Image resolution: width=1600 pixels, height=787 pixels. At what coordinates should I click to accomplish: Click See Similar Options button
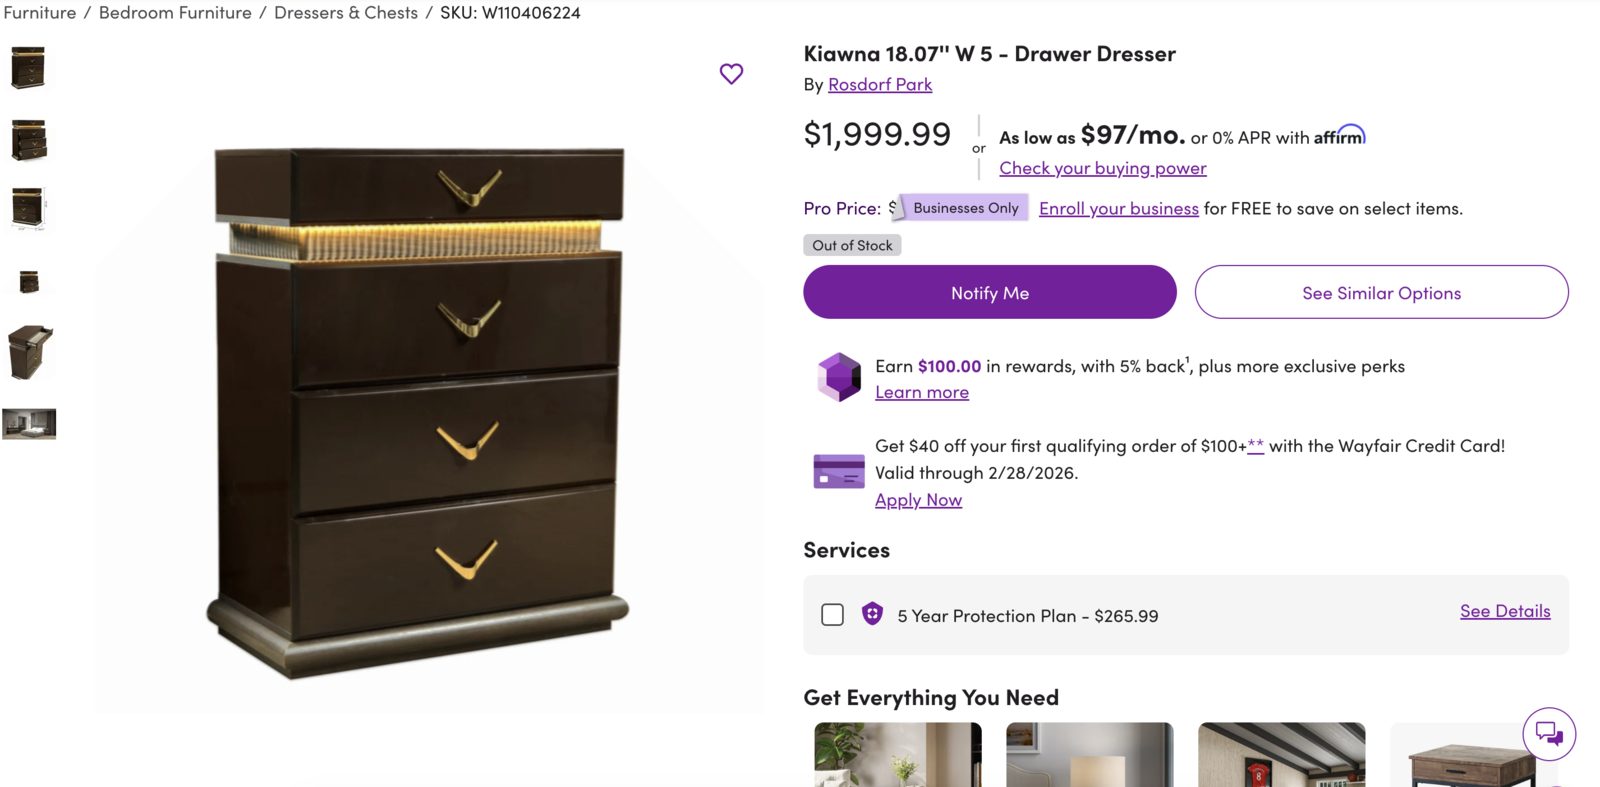pos(1381,293)
